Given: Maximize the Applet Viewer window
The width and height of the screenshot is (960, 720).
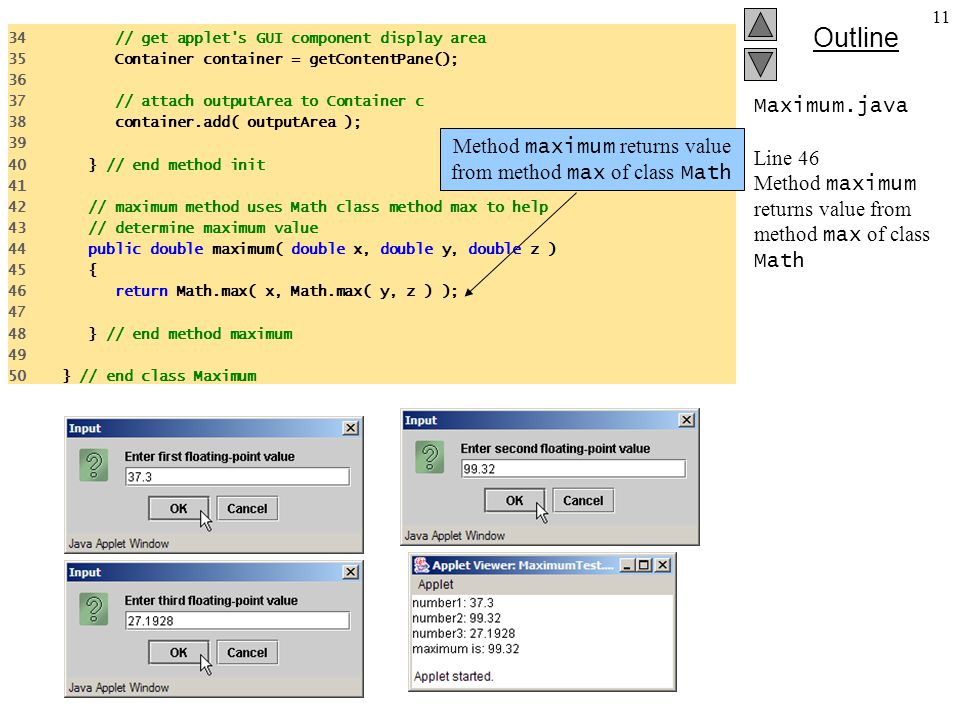Looking at the screenshot, I should pos(644,565).
